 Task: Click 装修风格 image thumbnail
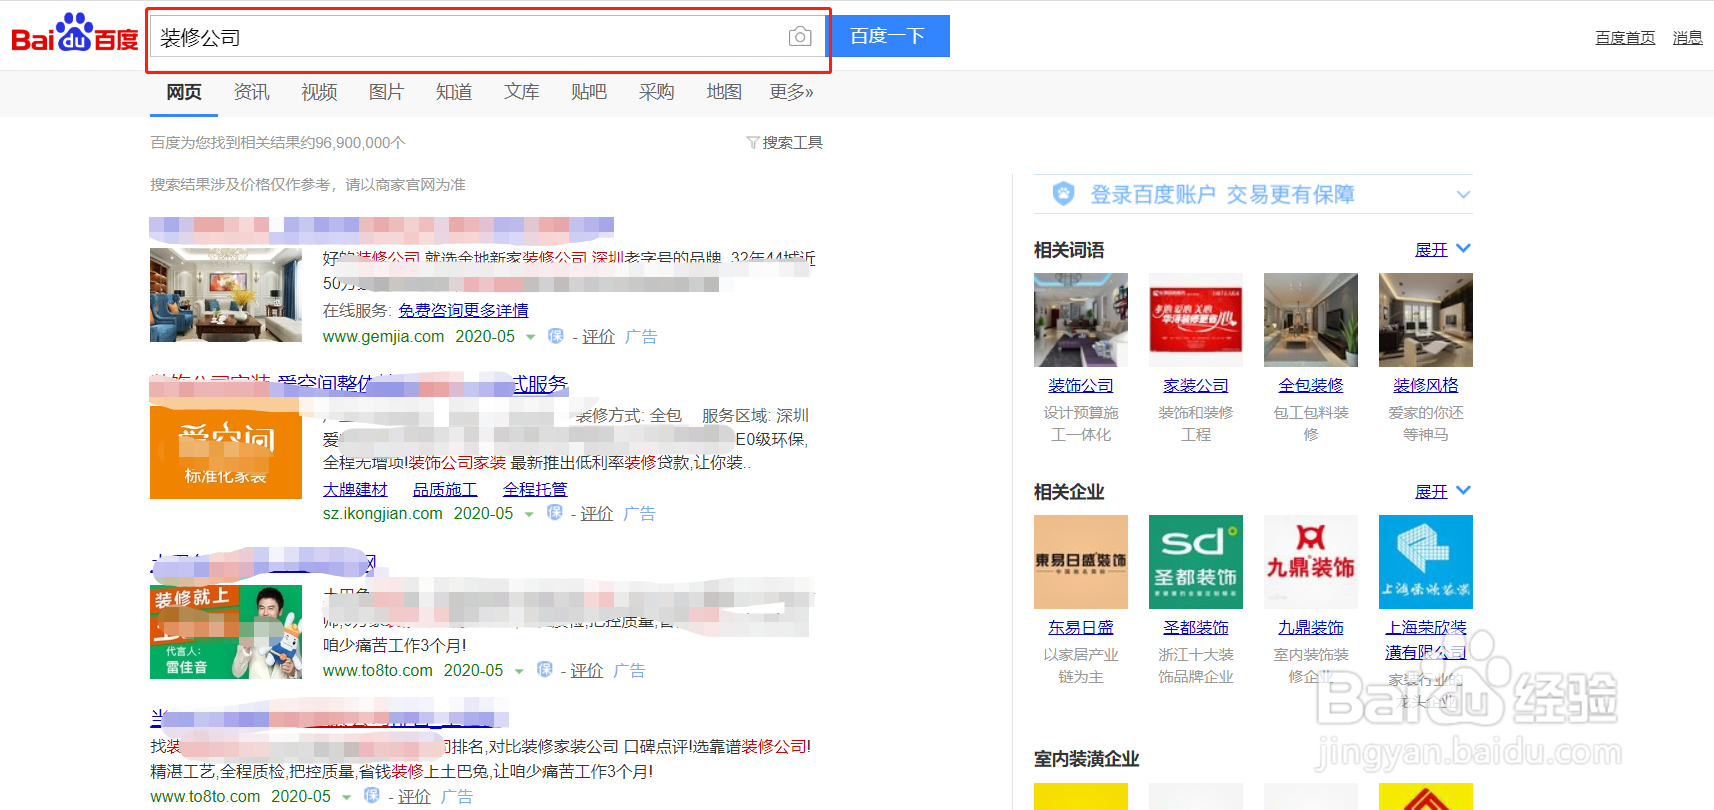(1426, 320)
